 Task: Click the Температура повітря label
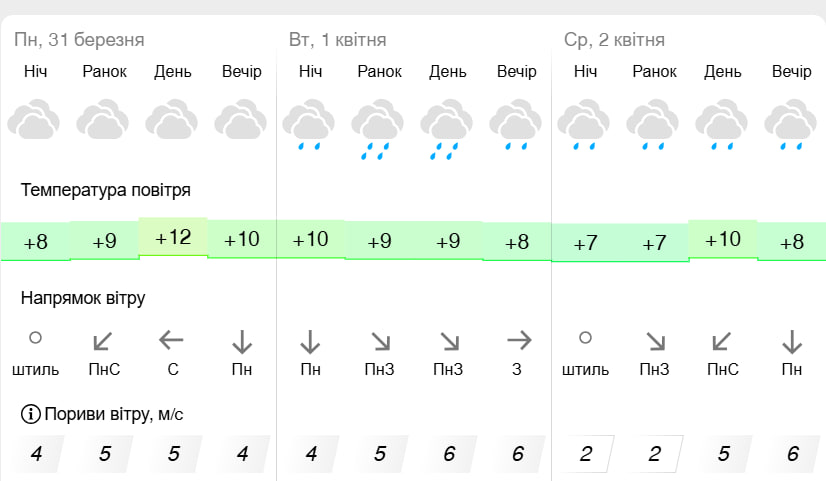105,190
